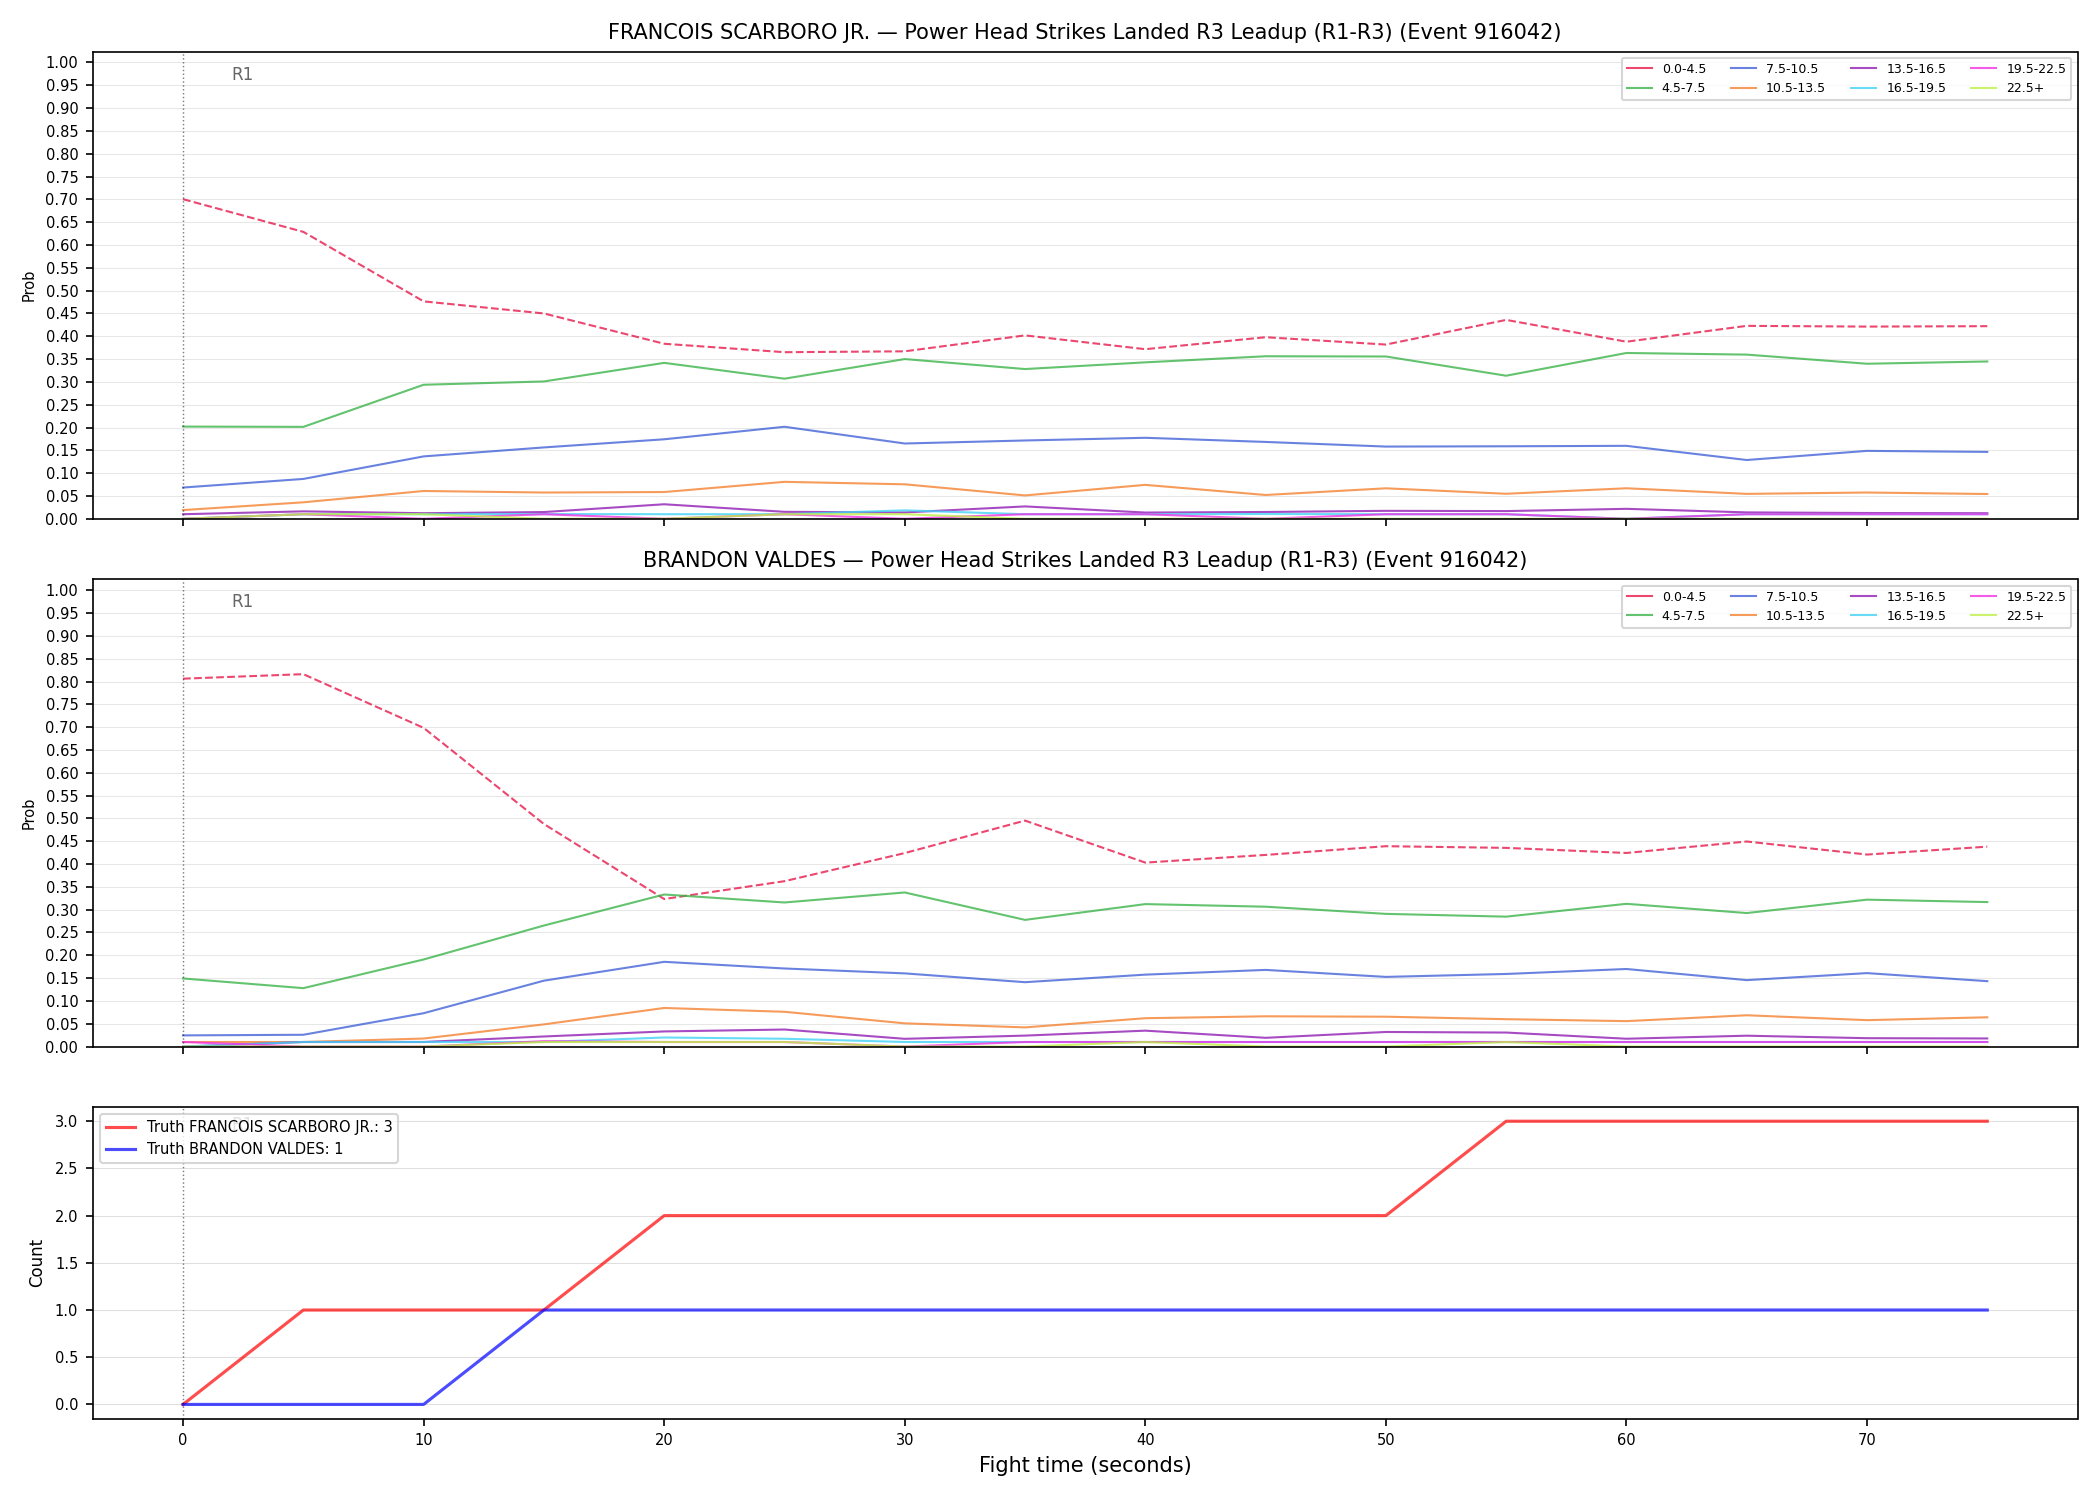Screen dimensions: 2100x1500
Task: Click the Francois Scarboro Jr. chart title
Action: tap(1084, 32)
